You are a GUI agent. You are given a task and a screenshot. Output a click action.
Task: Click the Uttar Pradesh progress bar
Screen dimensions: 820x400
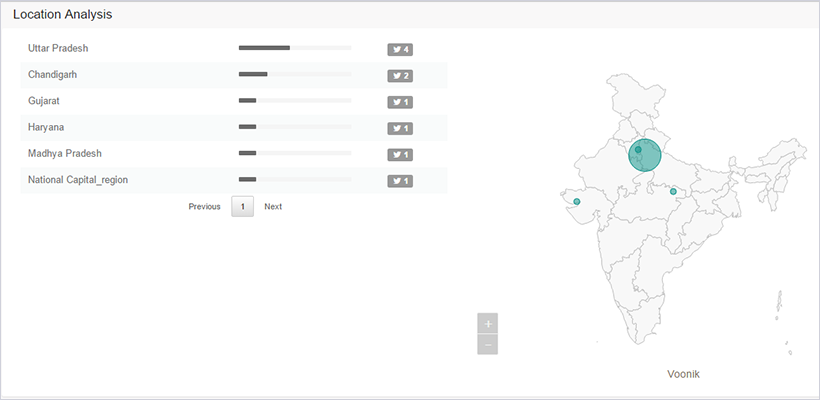[295, 47]
